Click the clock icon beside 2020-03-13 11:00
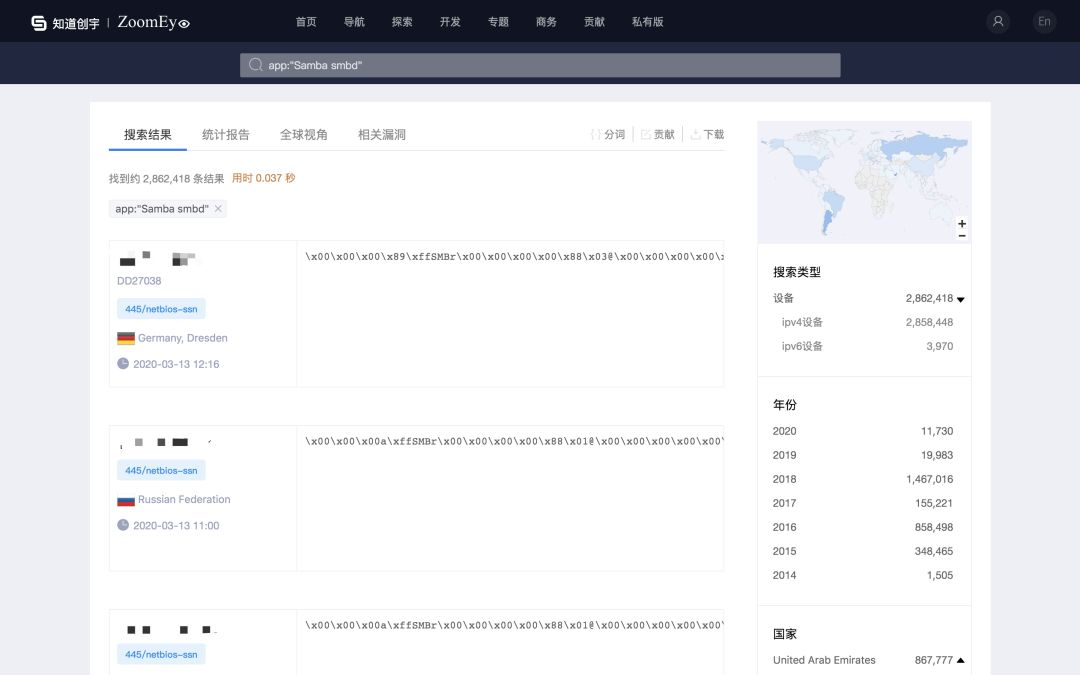This screenshot has height=675, width=1080. point(123,525)
